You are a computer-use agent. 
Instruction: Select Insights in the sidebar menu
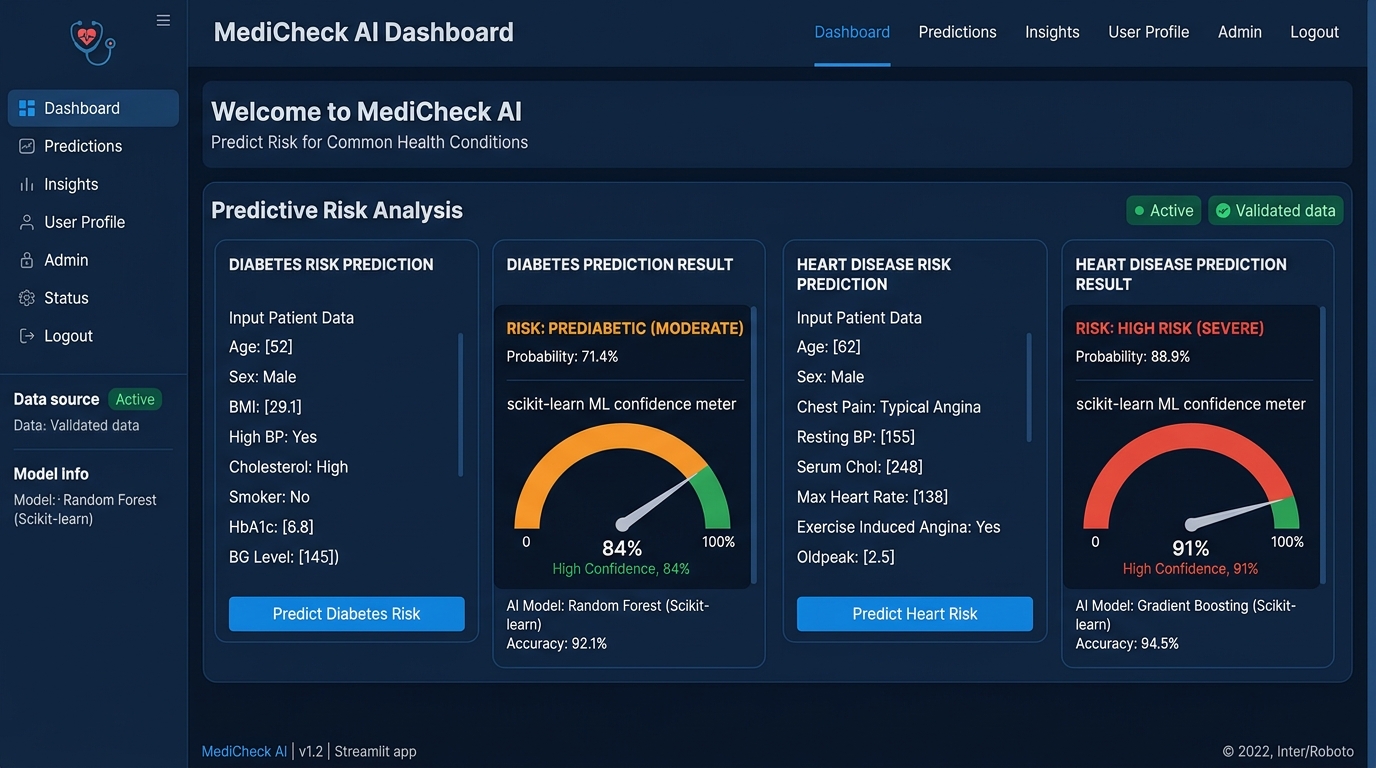pyautogui.click(x=93, y=184)
